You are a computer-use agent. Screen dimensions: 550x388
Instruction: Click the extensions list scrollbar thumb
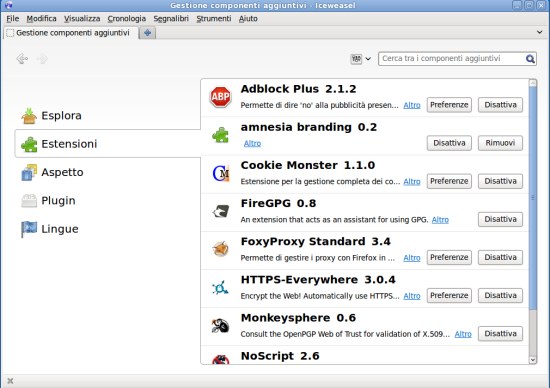click(533, 198)
